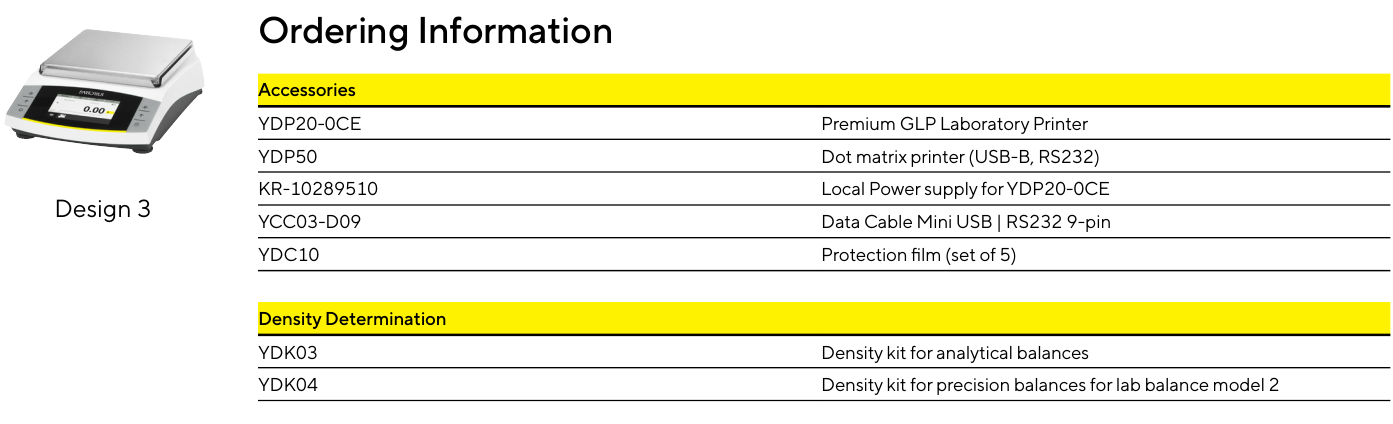Click Density kit for precision balances text
Image resolution: width=1393 pixels, height=424 pixels.
[x=1050, y=385]
